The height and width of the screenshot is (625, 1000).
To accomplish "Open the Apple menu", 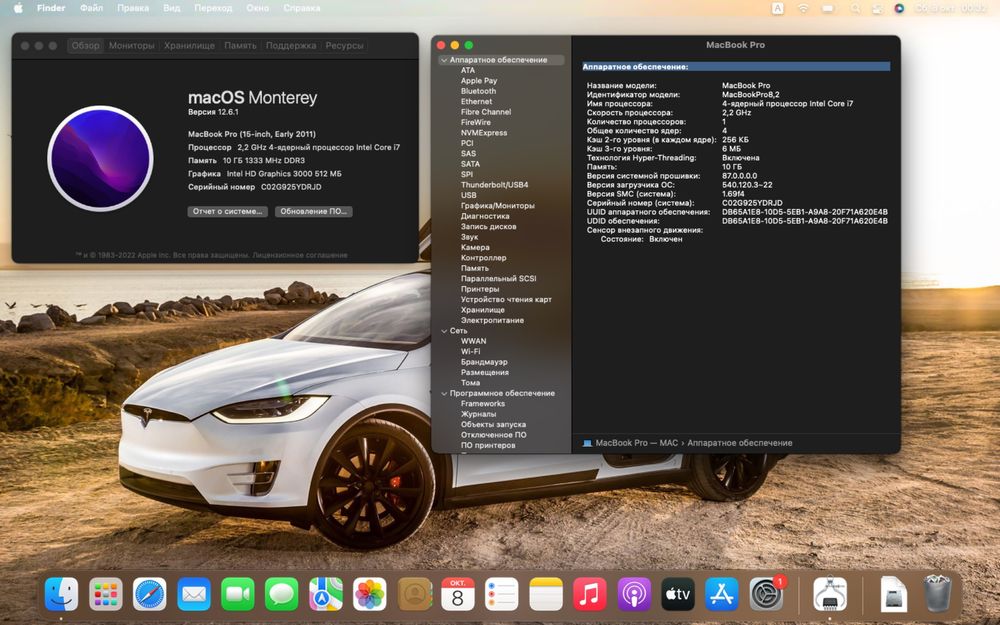I will click(x=18, y=8).
